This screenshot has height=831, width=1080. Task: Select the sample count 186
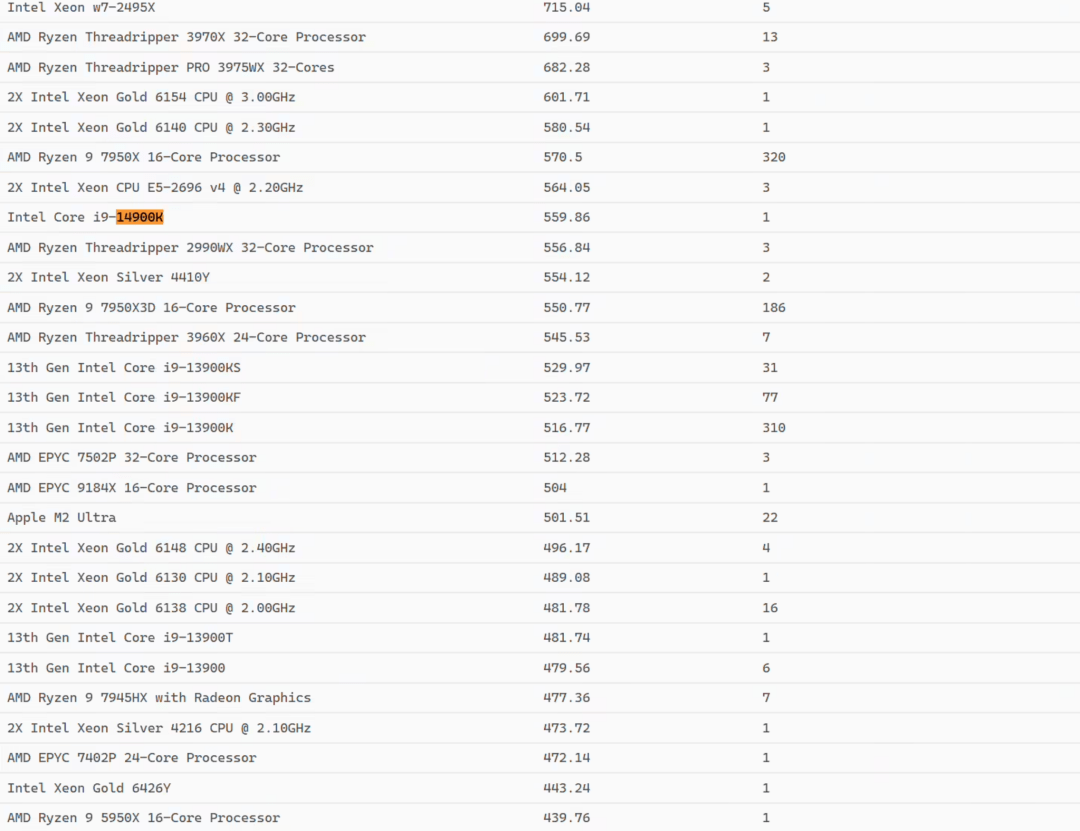tap(774, 307)
